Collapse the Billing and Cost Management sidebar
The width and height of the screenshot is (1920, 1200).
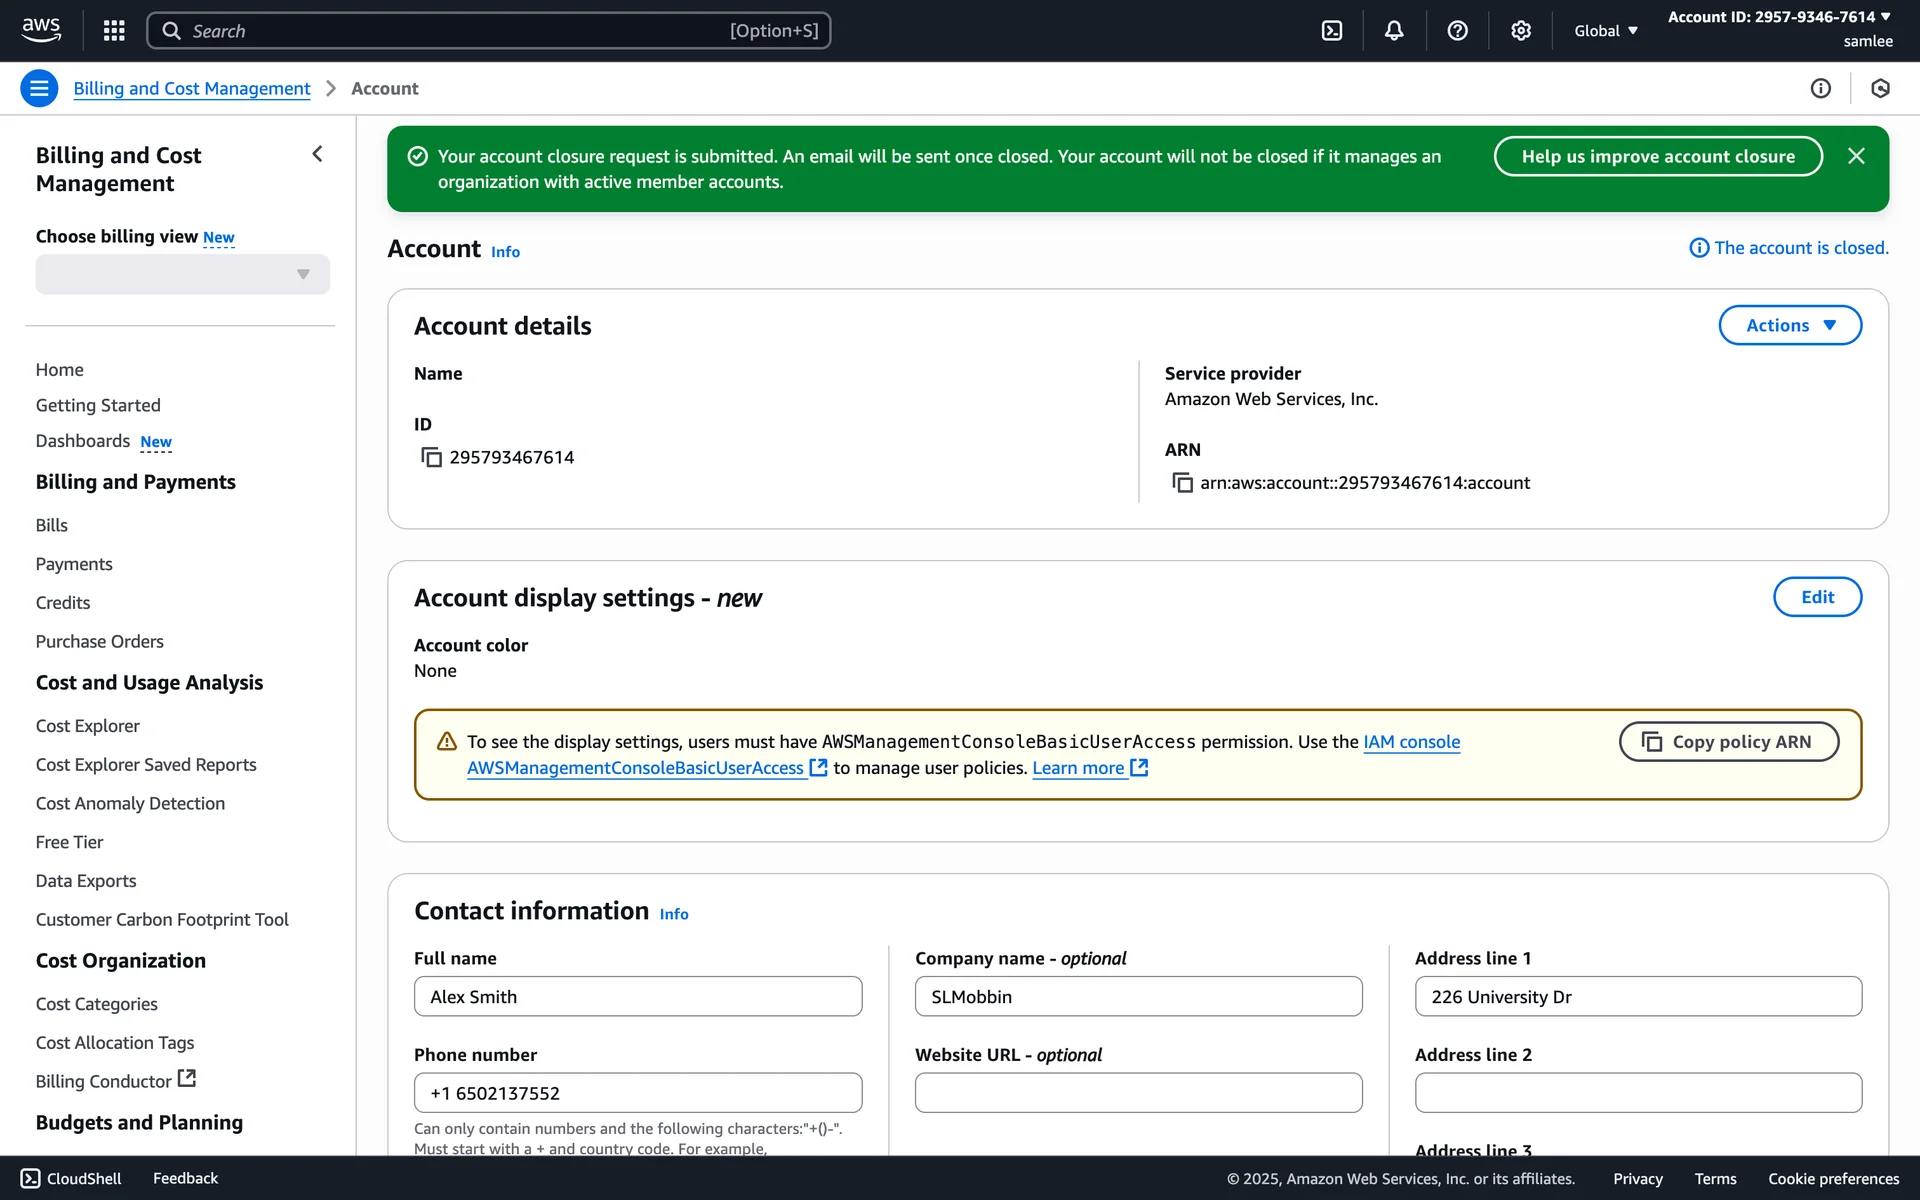[317, 154]
